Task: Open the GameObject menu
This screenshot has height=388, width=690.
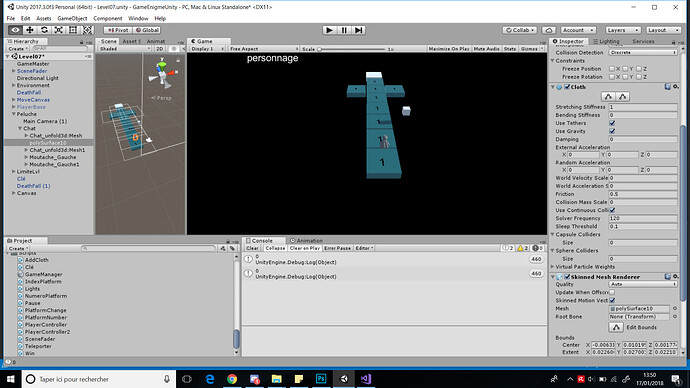Action: [x=72, y=18]
